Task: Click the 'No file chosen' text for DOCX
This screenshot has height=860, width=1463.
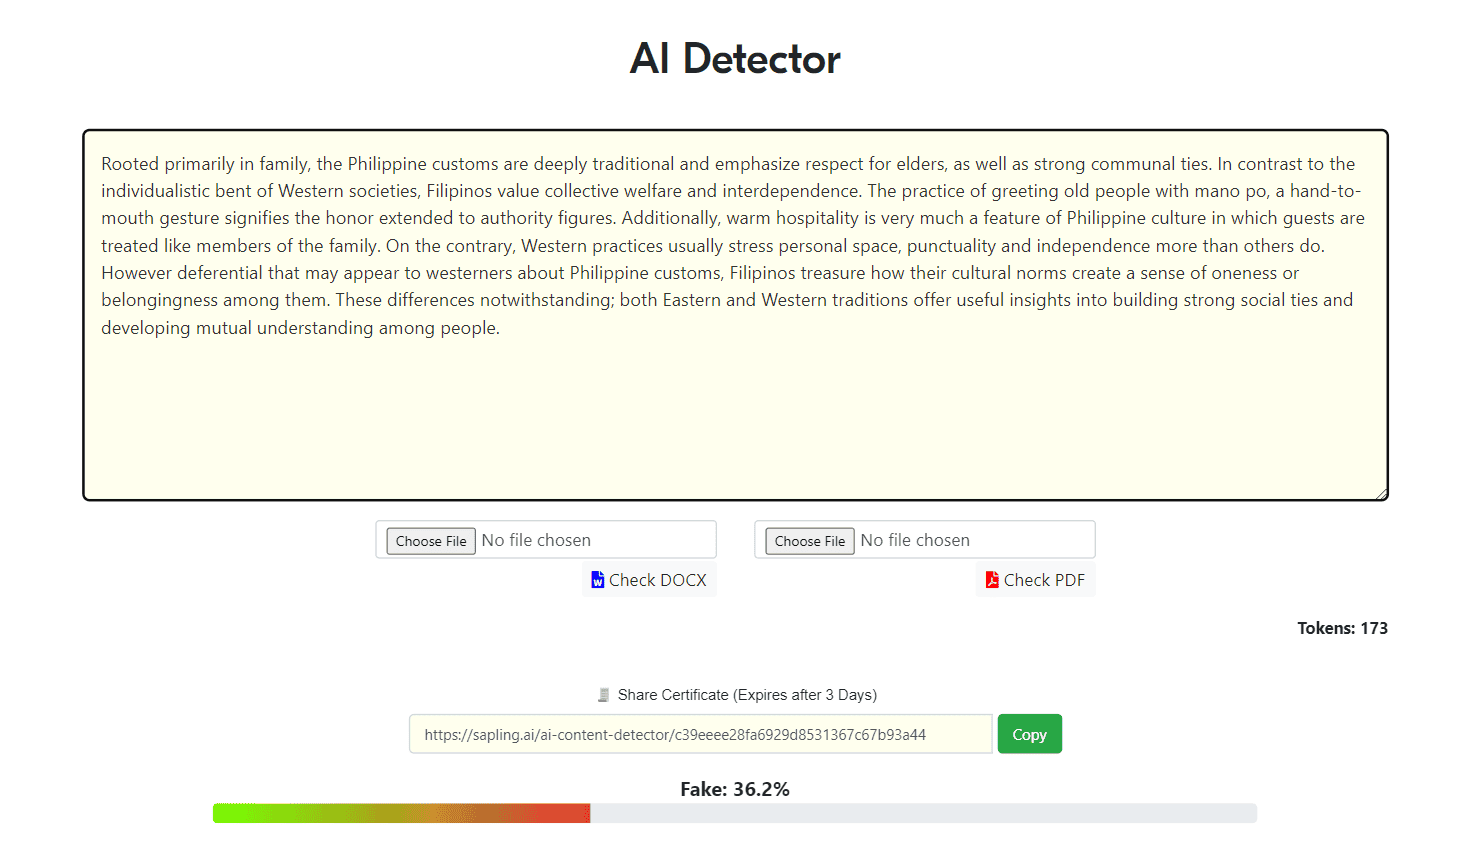Action: (536, 540)
